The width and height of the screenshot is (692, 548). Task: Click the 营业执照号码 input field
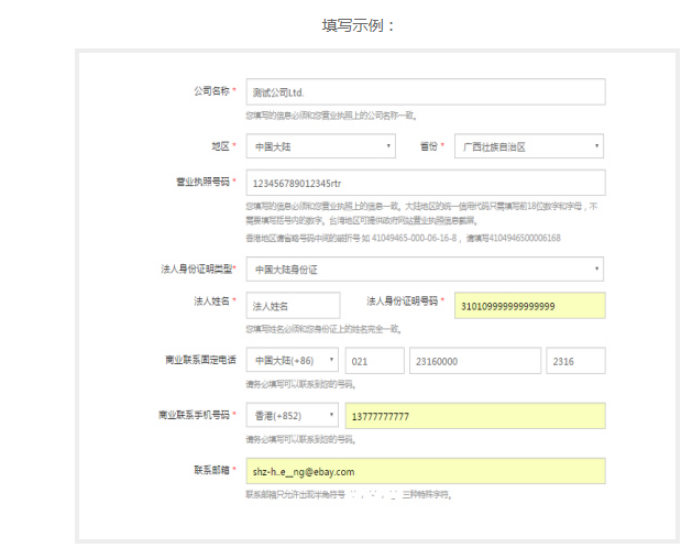click(425, 182)
